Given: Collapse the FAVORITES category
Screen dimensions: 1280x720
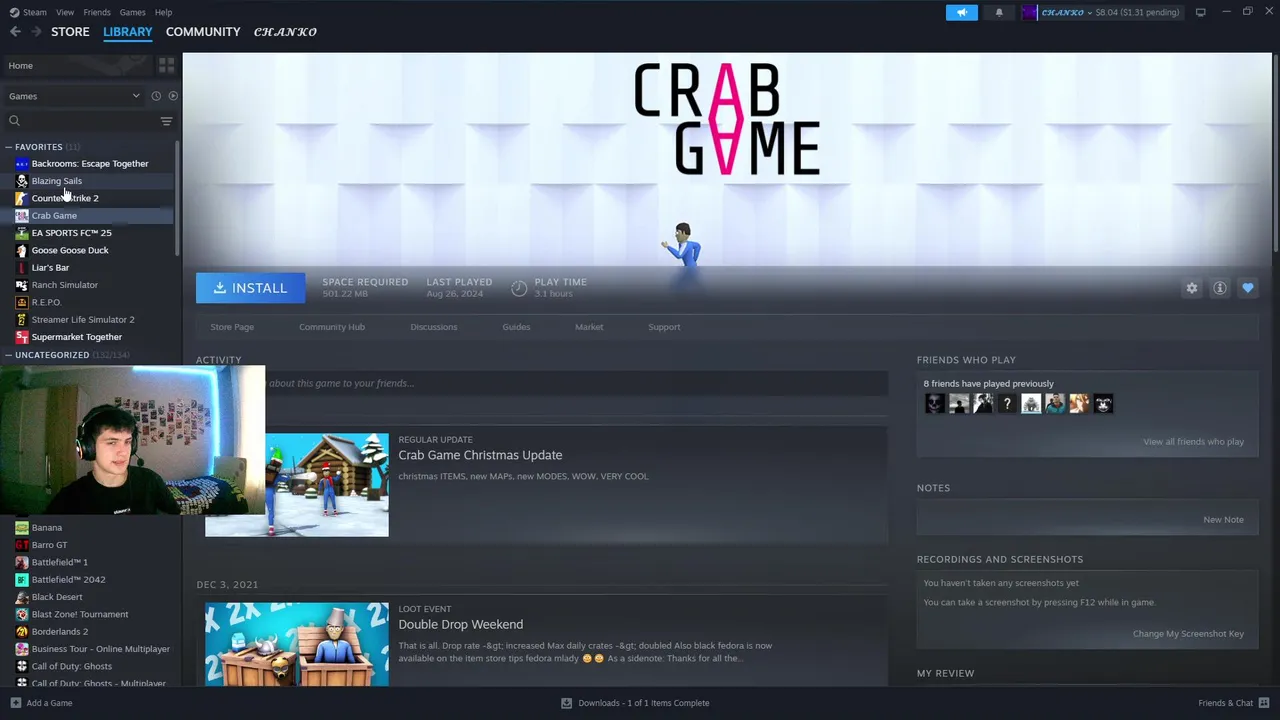Looking at the screenshot, I should click(9, 147).
